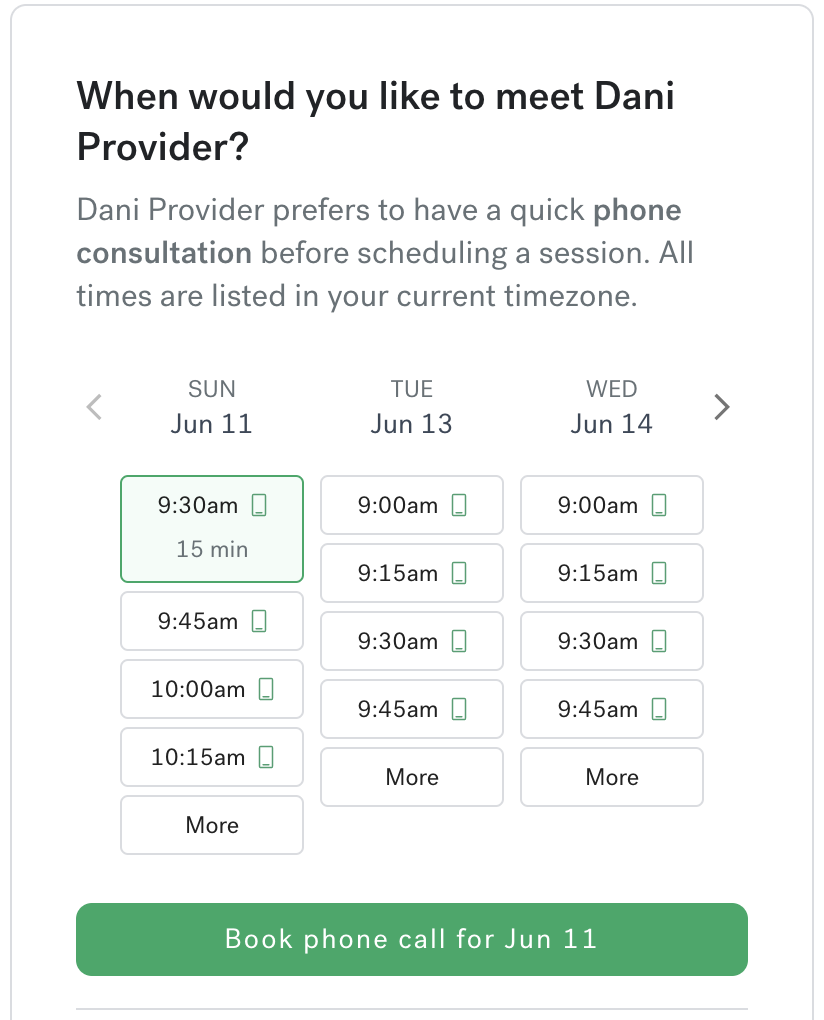This screenshot has width=824, height=1020.
Task: Show next dates with right chevron
Action: (721, 407)
